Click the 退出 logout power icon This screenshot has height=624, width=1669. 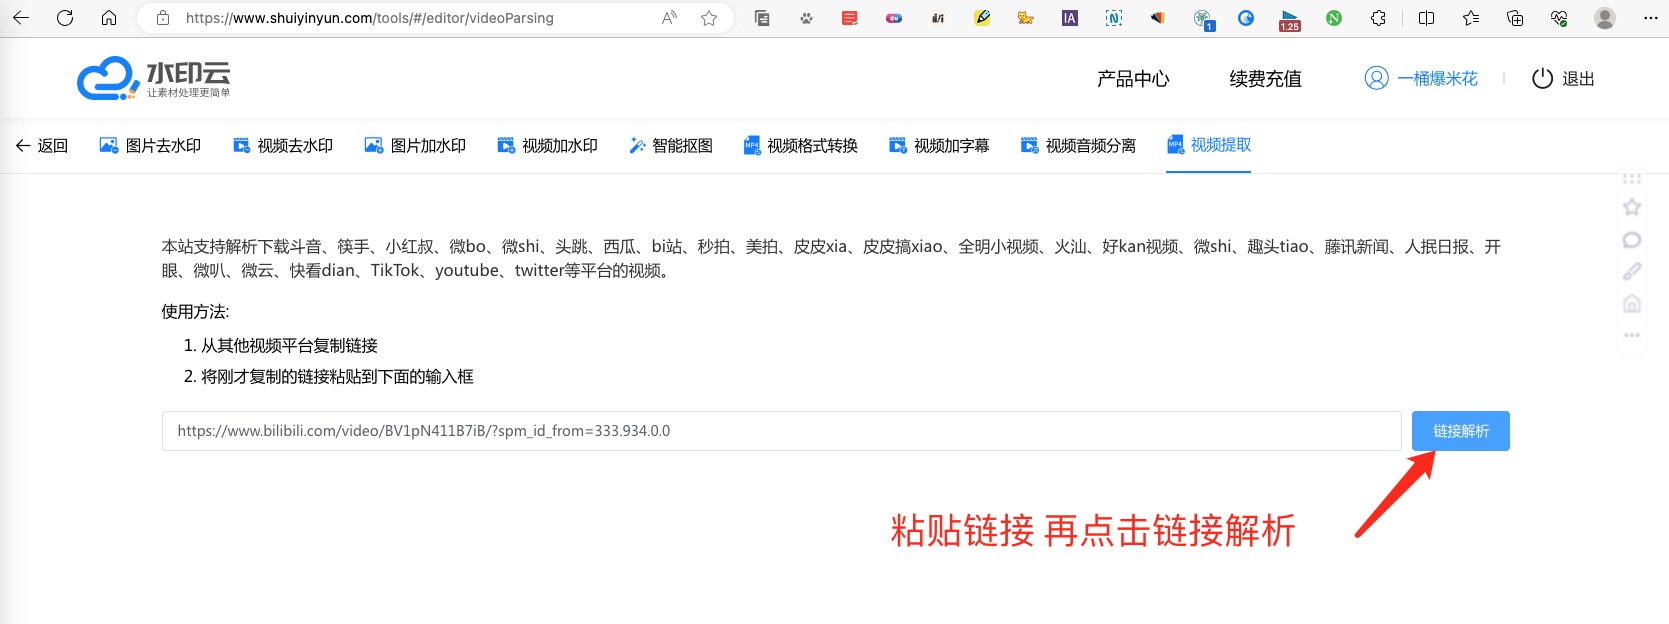click(x=1542, y=79)
